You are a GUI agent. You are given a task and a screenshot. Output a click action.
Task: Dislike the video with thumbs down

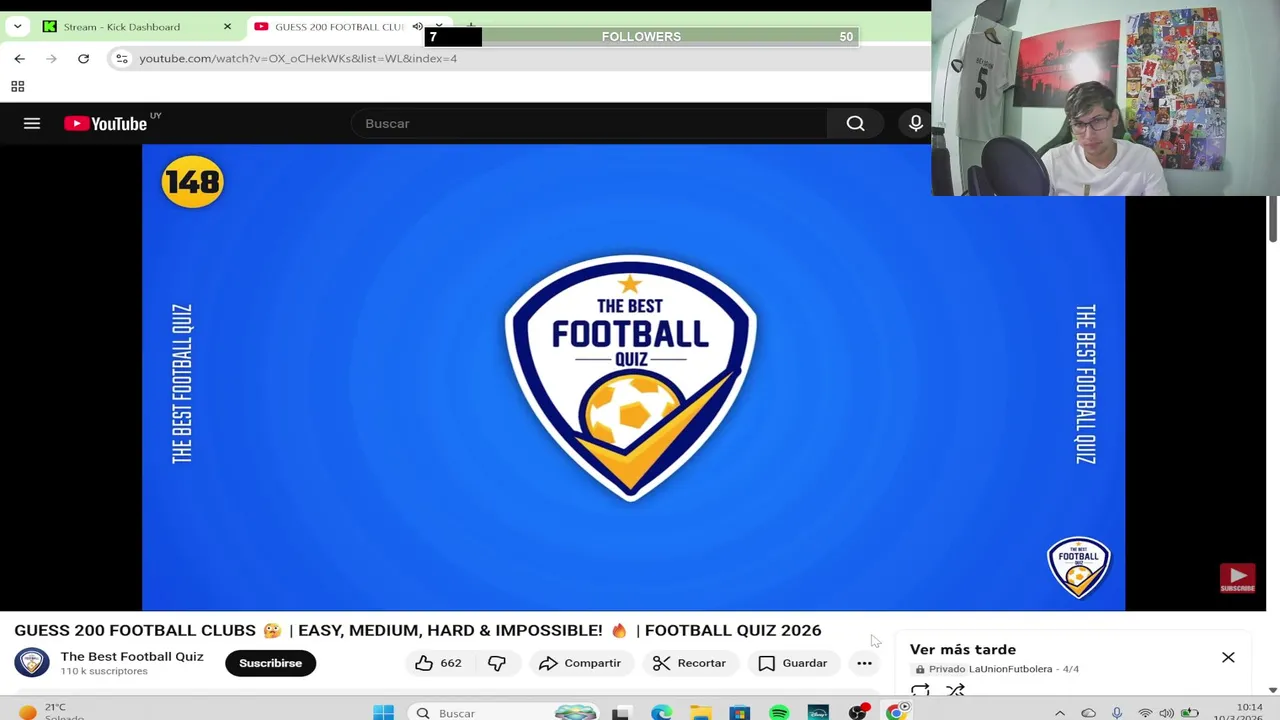497,663
